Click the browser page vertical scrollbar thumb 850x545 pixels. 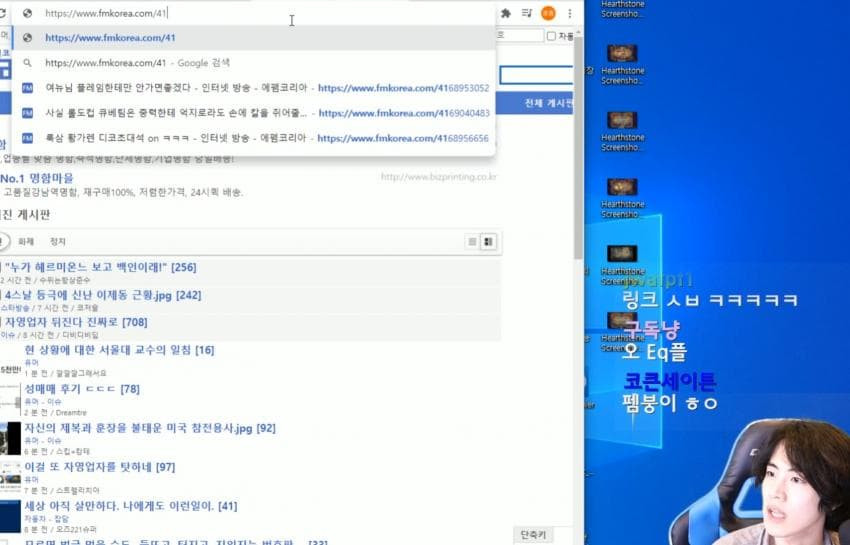click(579, 148)
